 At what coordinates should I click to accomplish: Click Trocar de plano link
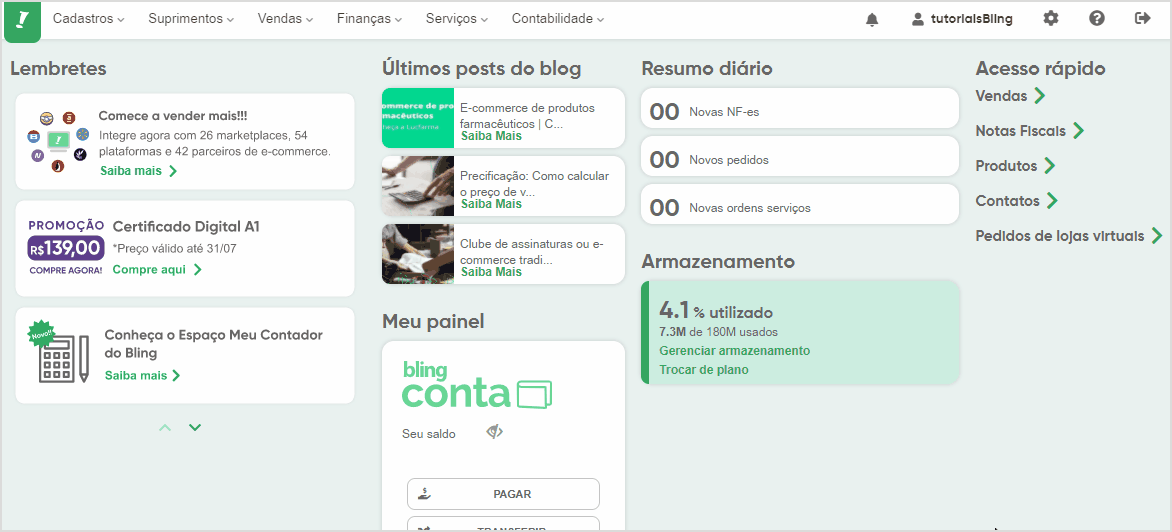click(x=703, y=369)
